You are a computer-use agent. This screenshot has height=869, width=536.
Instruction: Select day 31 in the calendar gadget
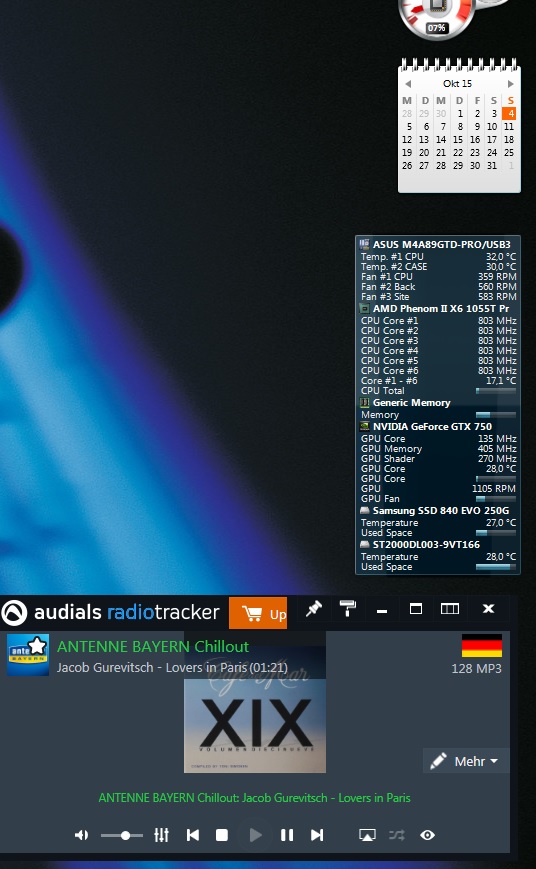point(492,166)
